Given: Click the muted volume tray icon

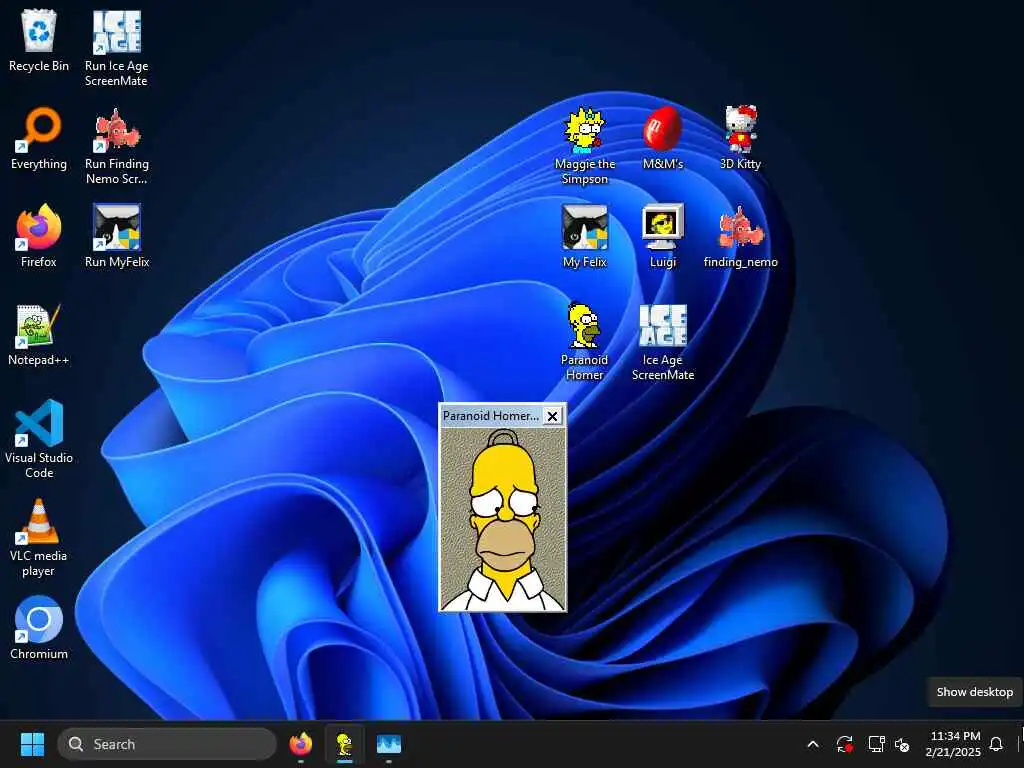Looking at the screenshot, I should point(902,744).
